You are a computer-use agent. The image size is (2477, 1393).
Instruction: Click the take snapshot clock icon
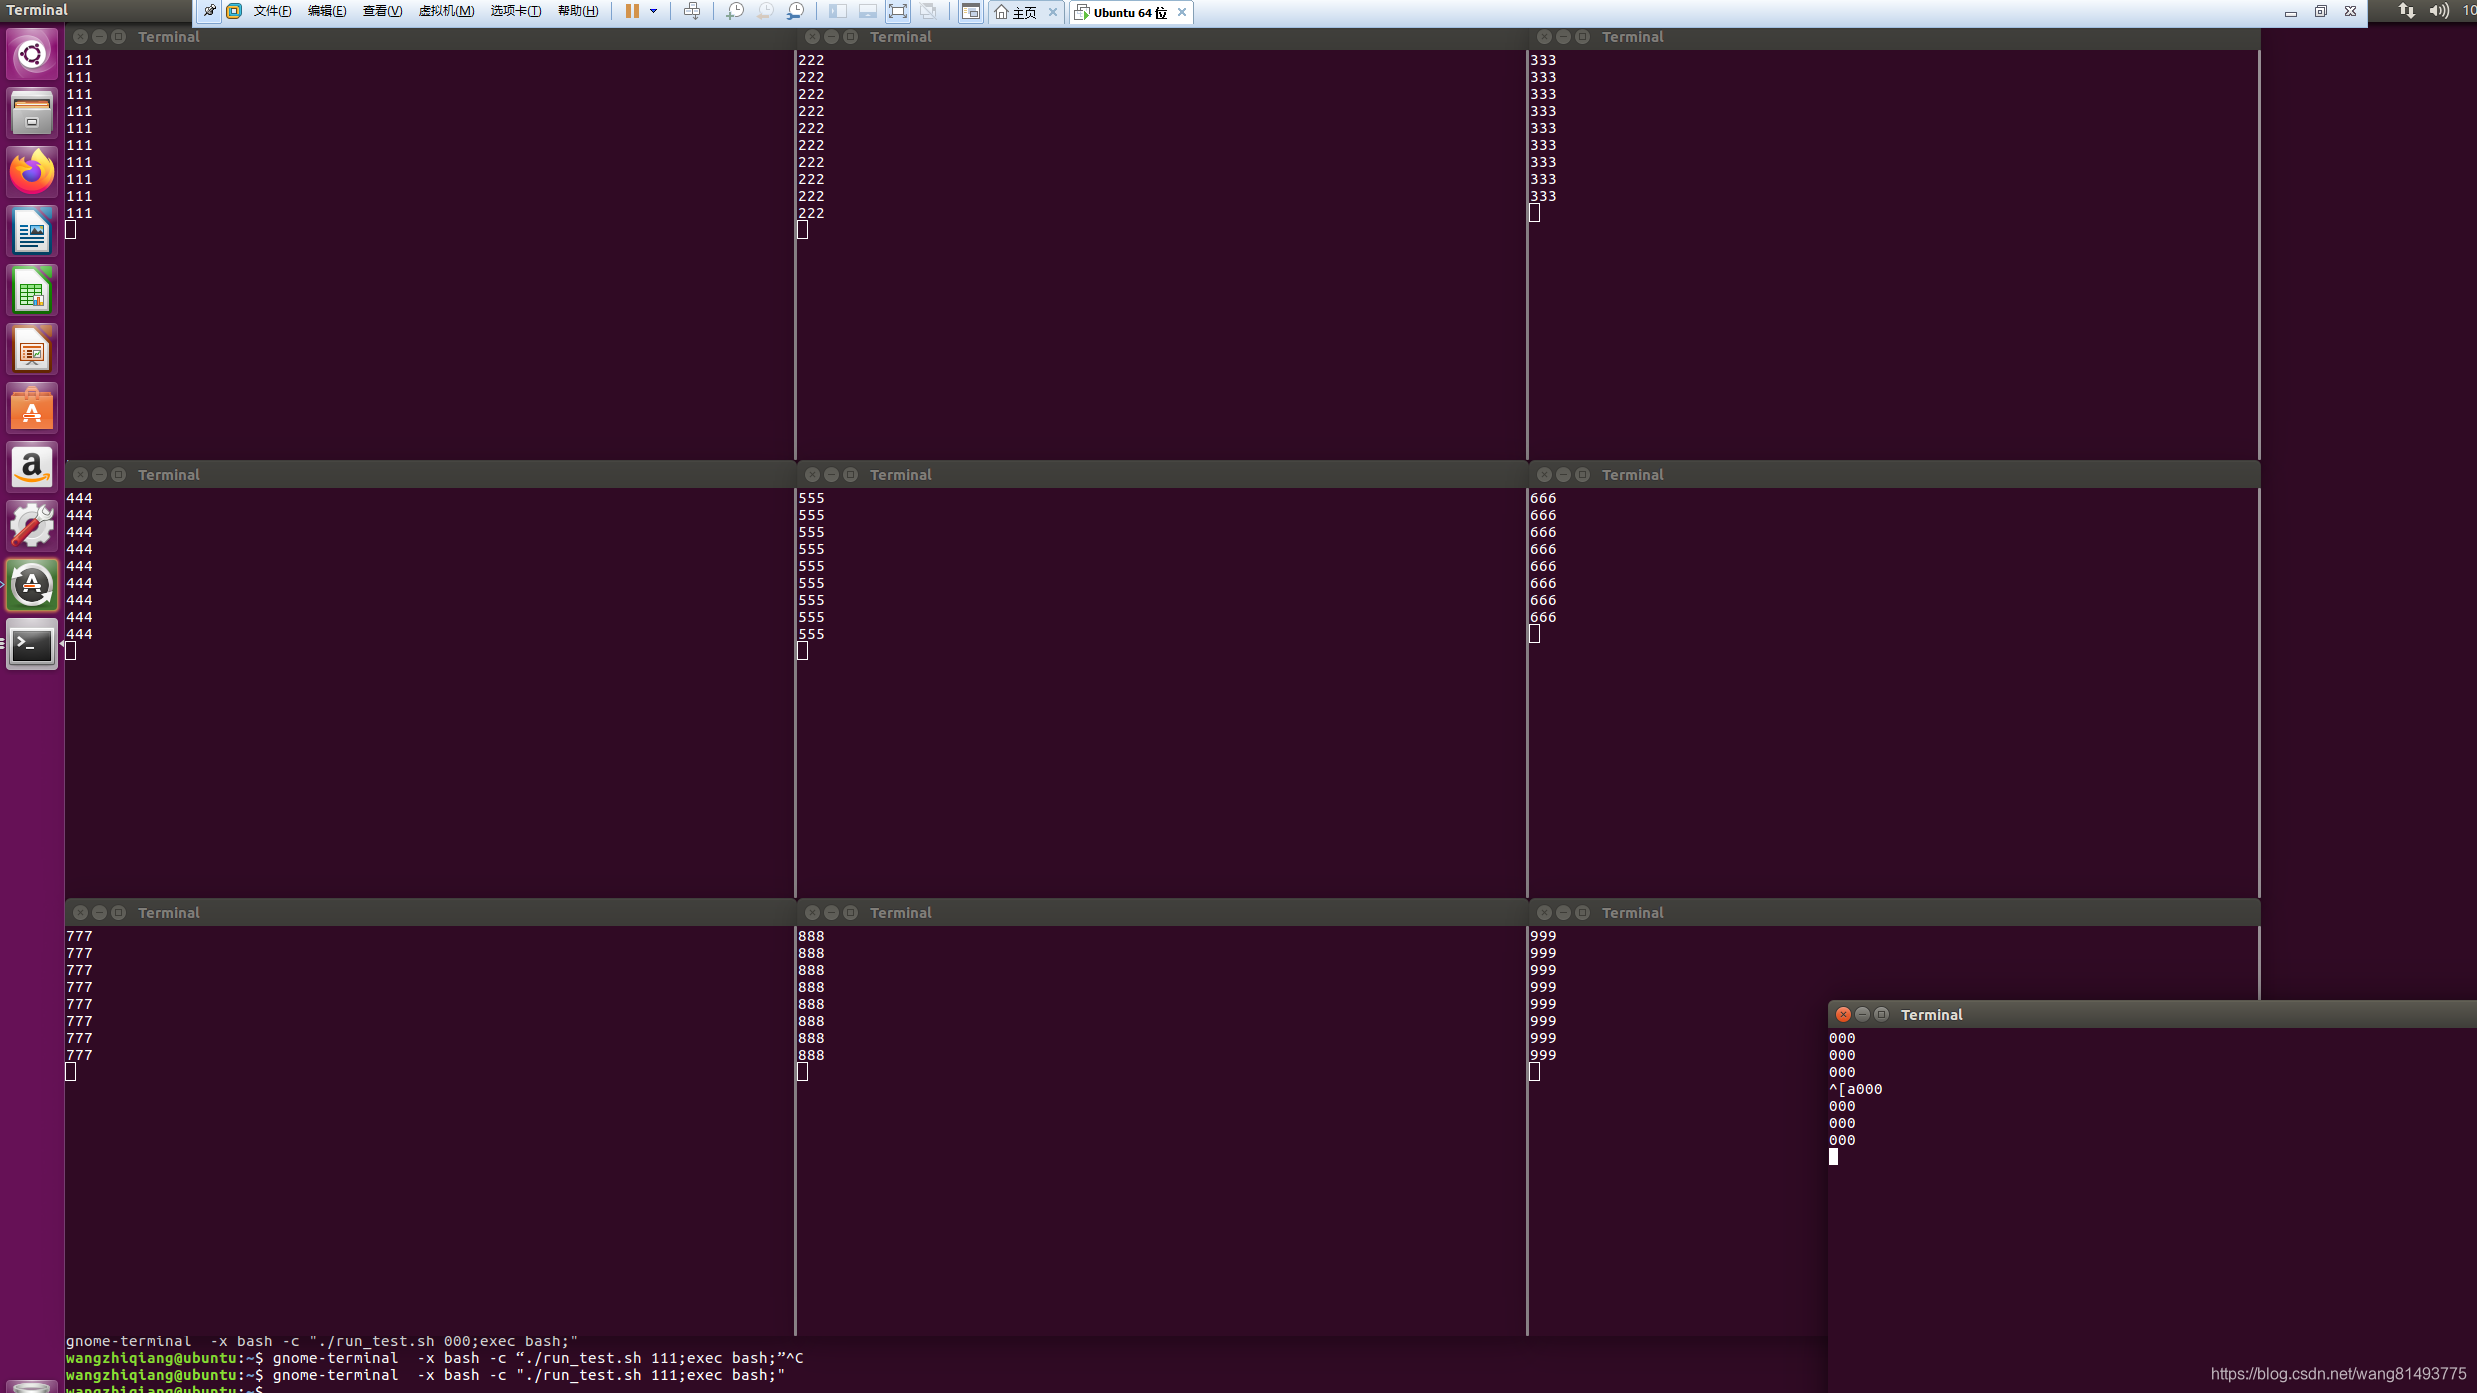735,11
